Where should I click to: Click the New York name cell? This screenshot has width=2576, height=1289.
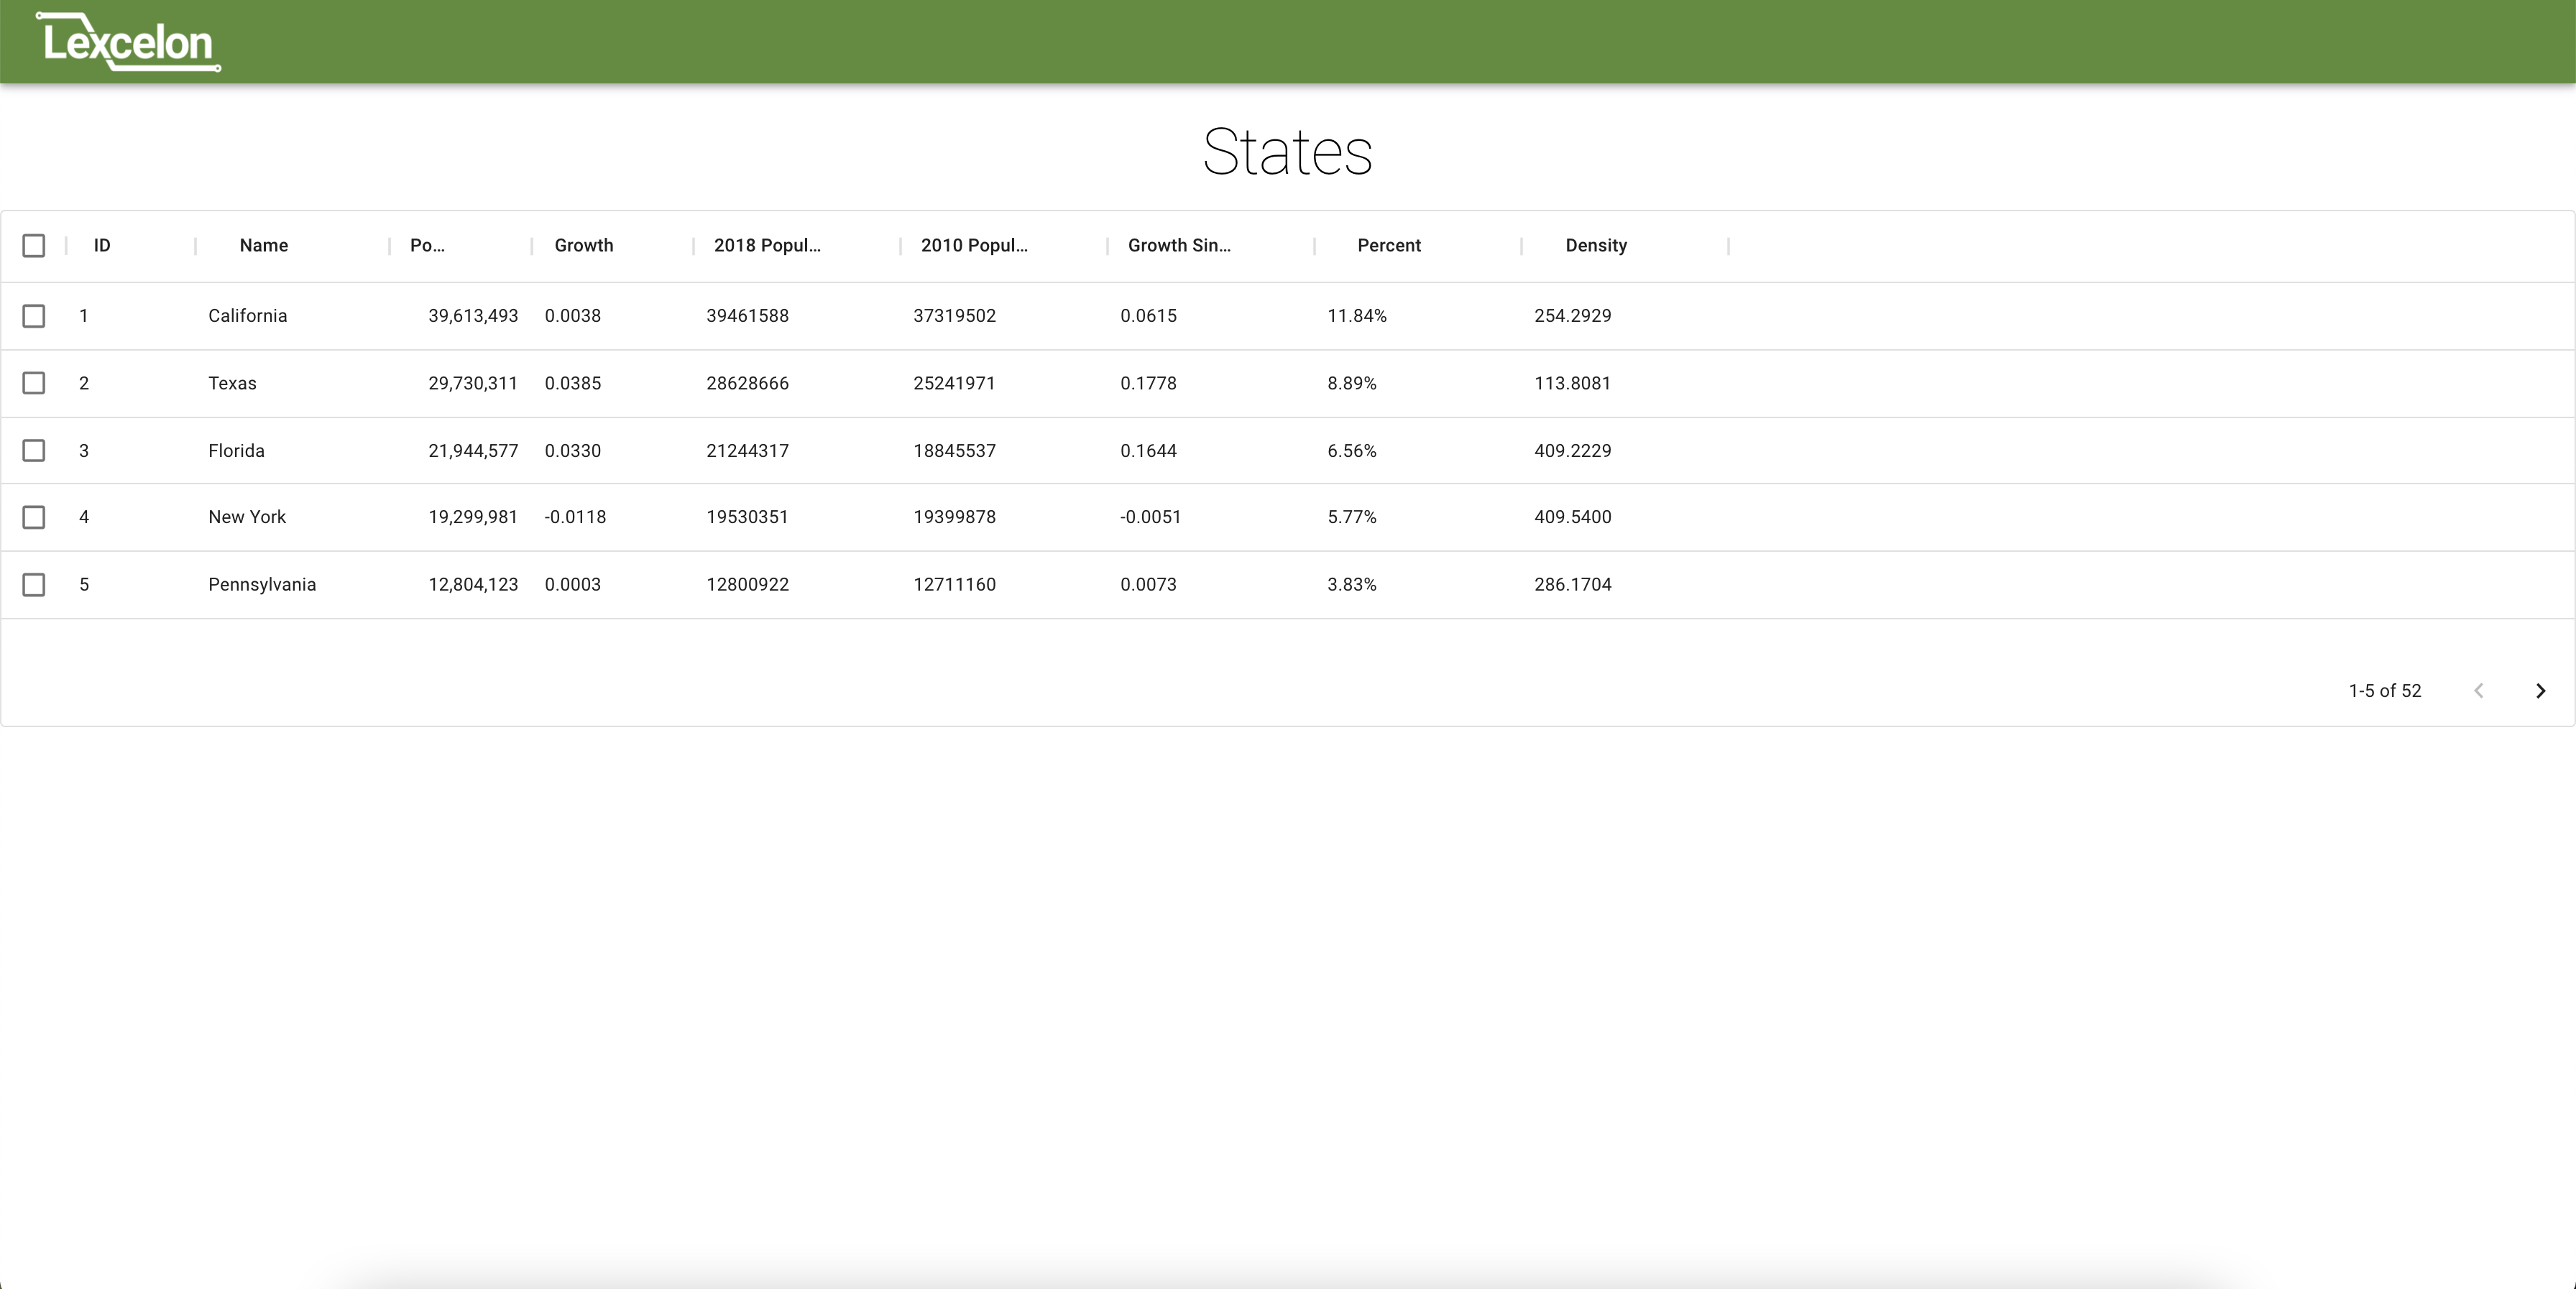point(247,517)
